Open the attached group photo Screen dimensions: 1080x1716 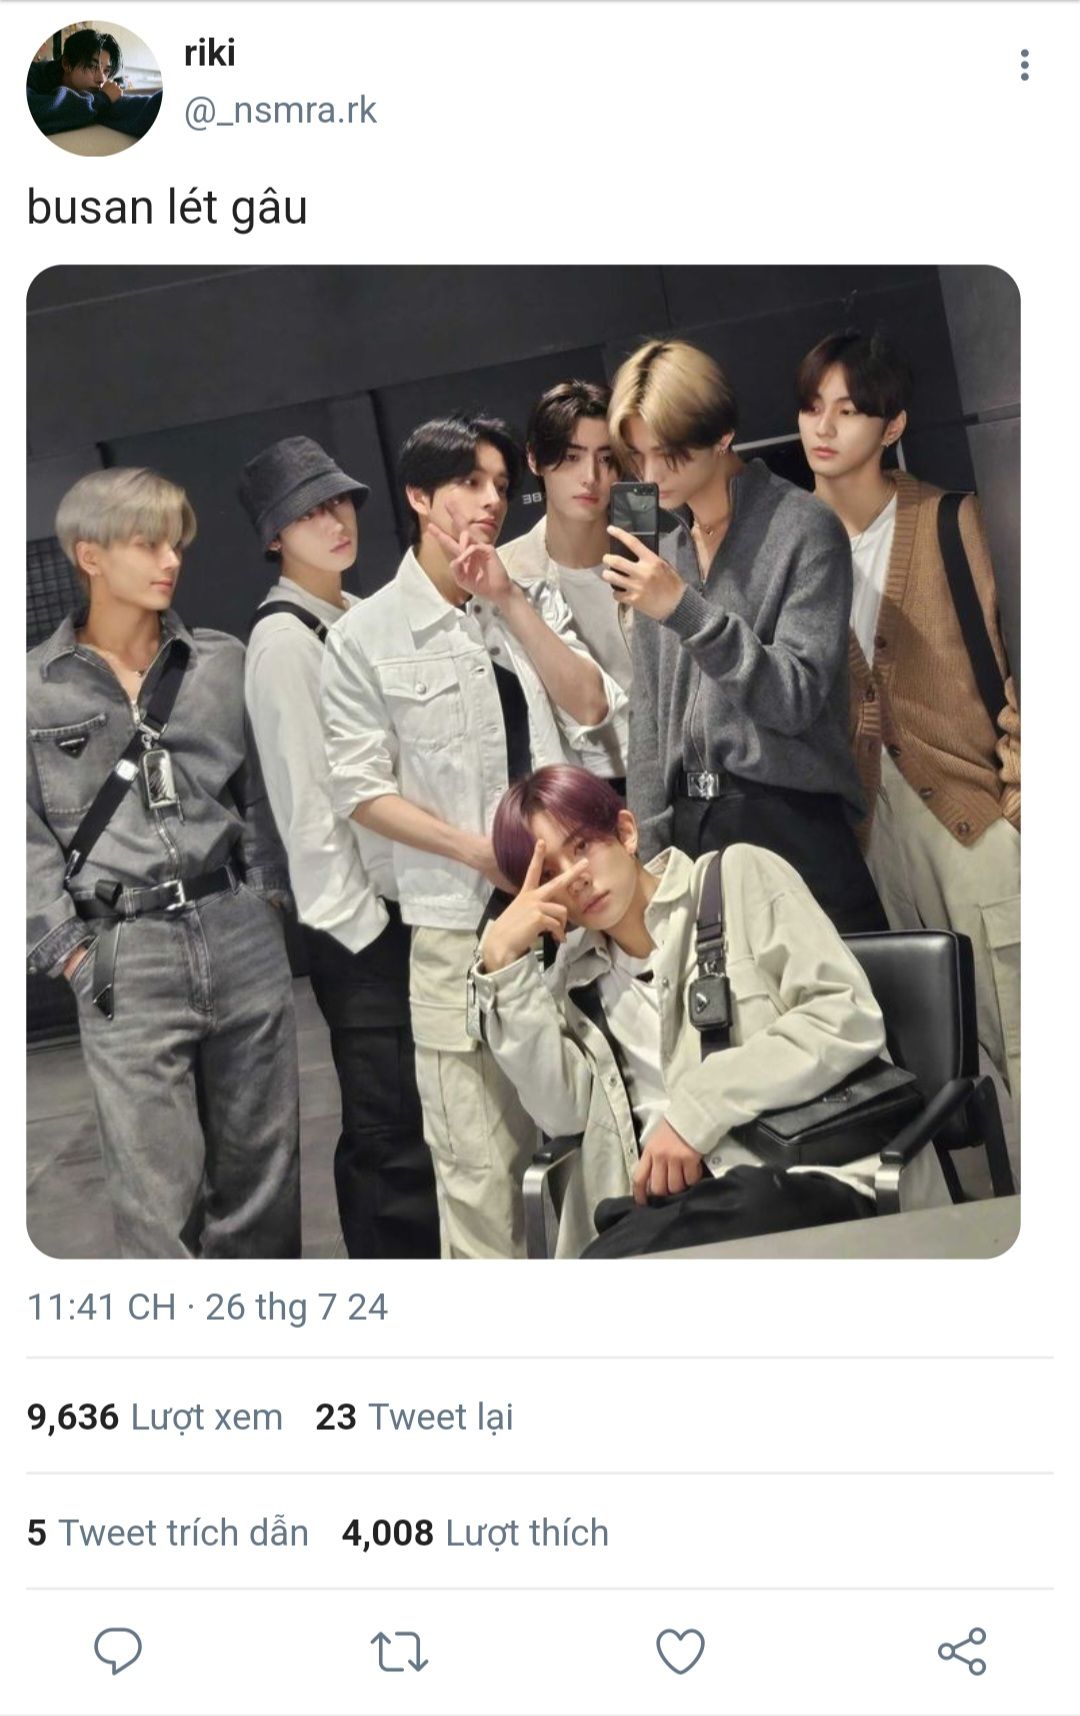(523, 761)
